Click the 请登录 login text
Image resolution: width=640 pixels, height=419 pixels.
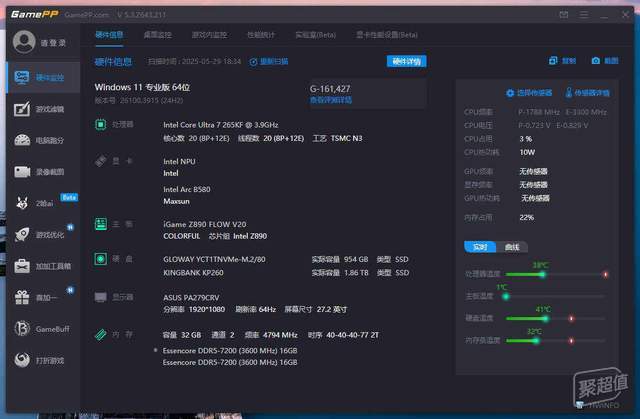pos(53,42)
